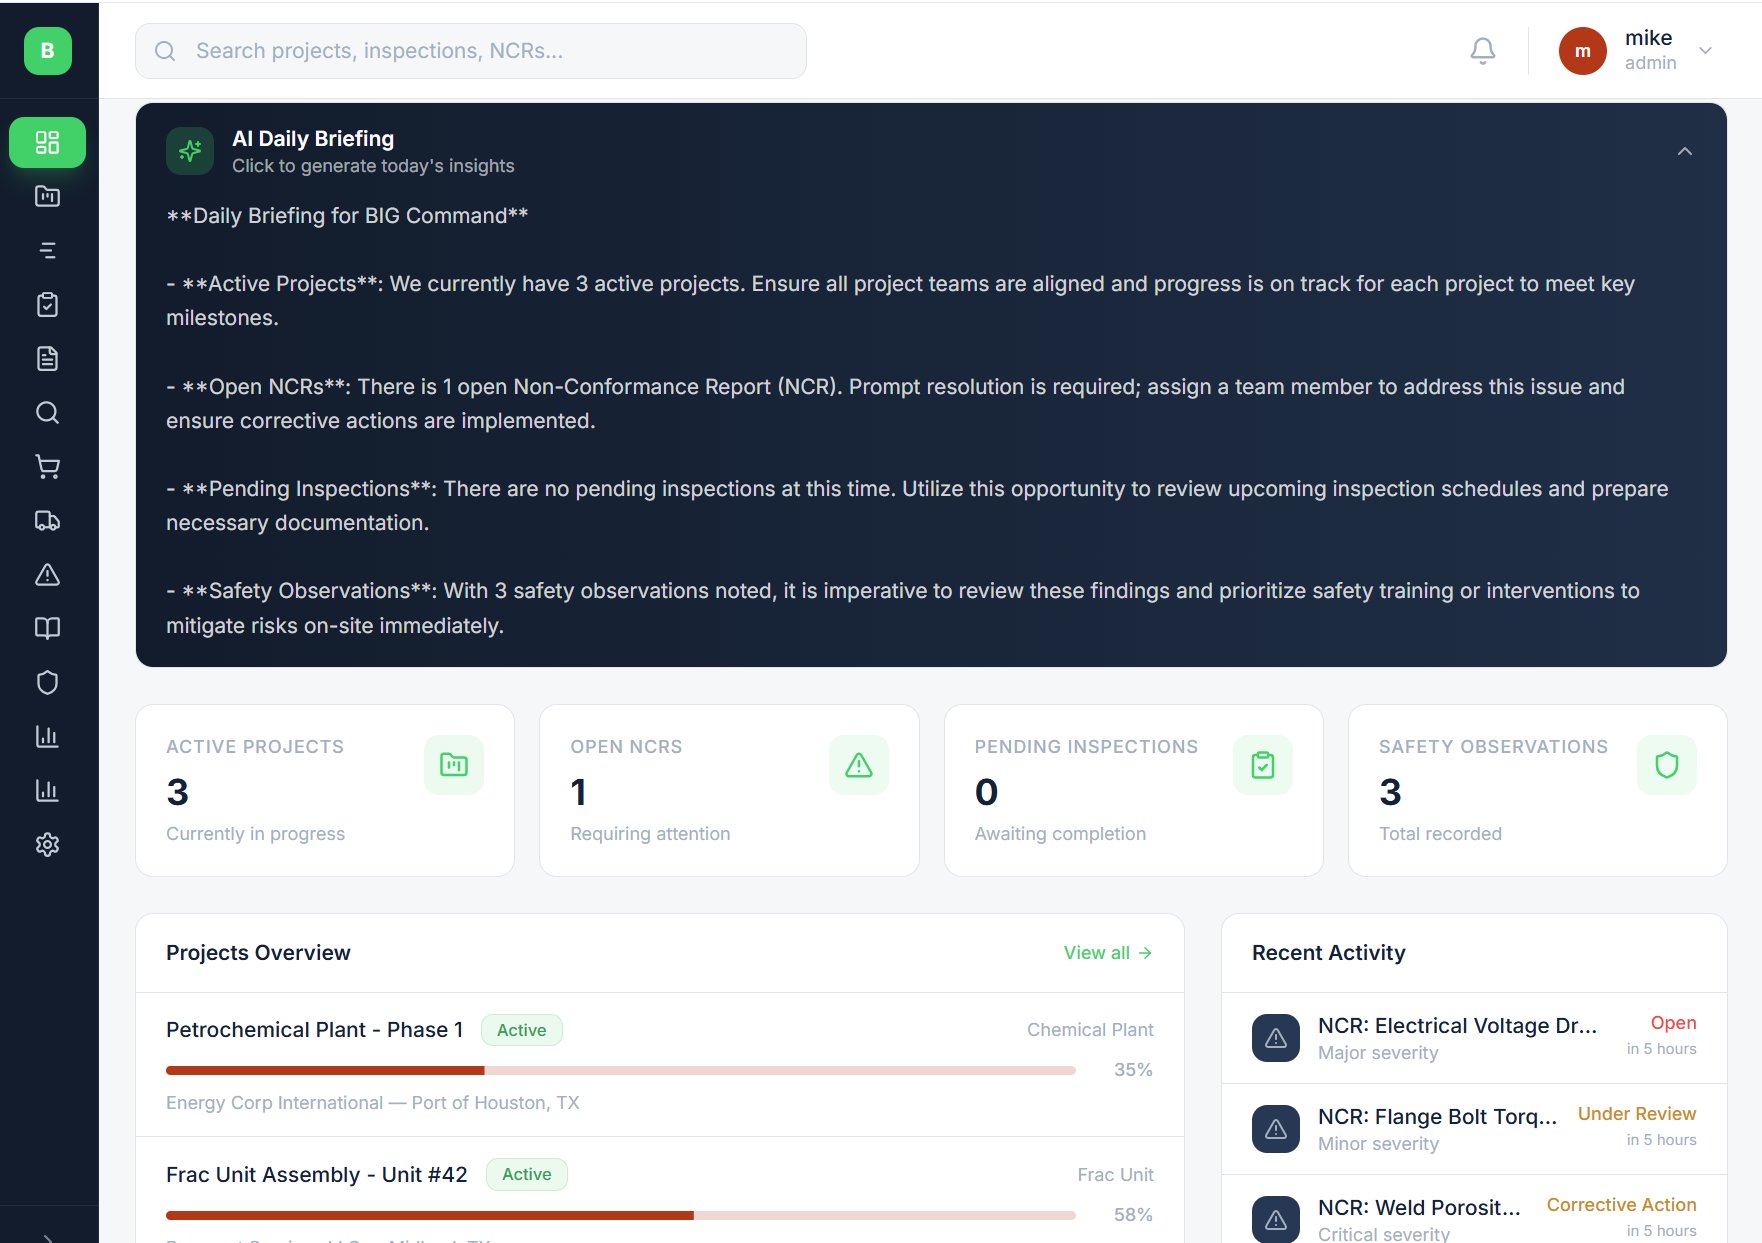Click the settings gear in the sidebar

click(x=47, y=845)
